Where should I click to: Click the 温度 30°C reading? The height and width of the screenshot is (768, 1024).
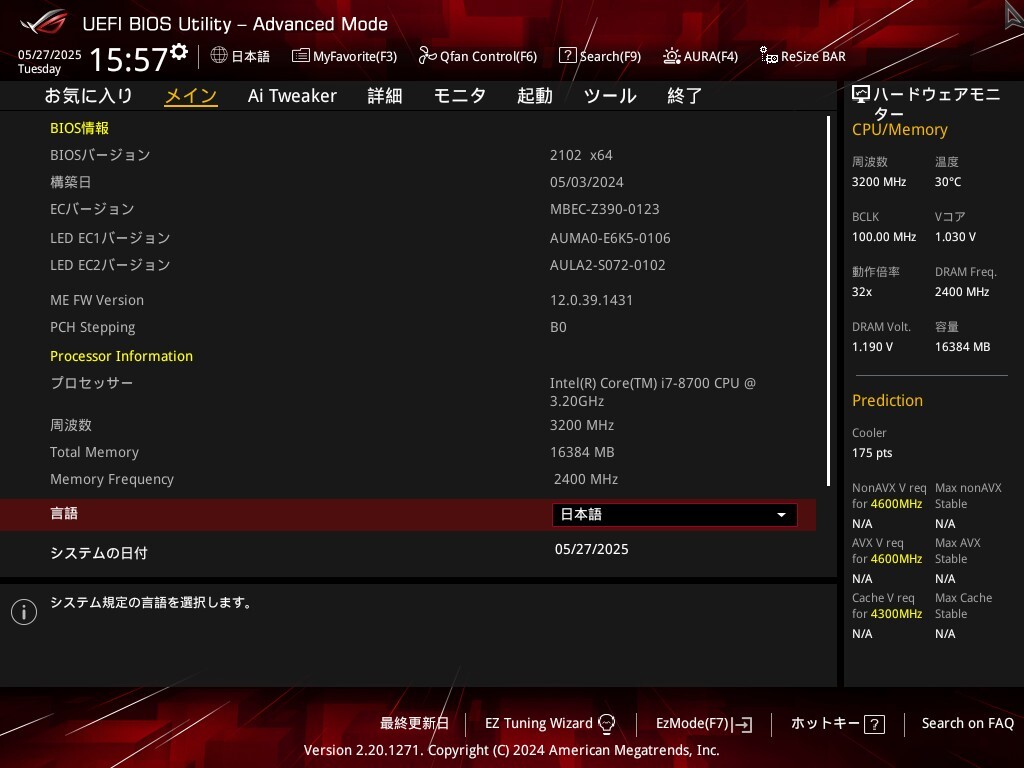(948, 182)
